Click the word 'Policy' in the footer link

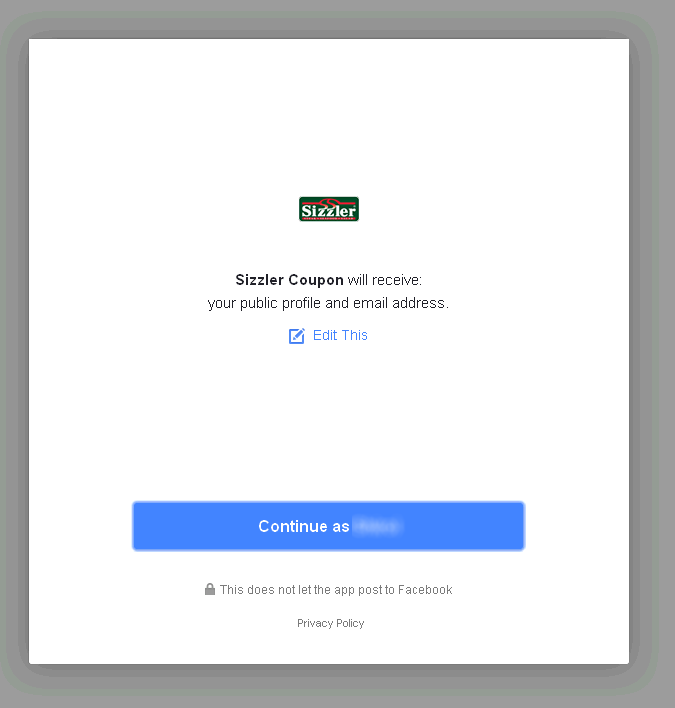350,623
